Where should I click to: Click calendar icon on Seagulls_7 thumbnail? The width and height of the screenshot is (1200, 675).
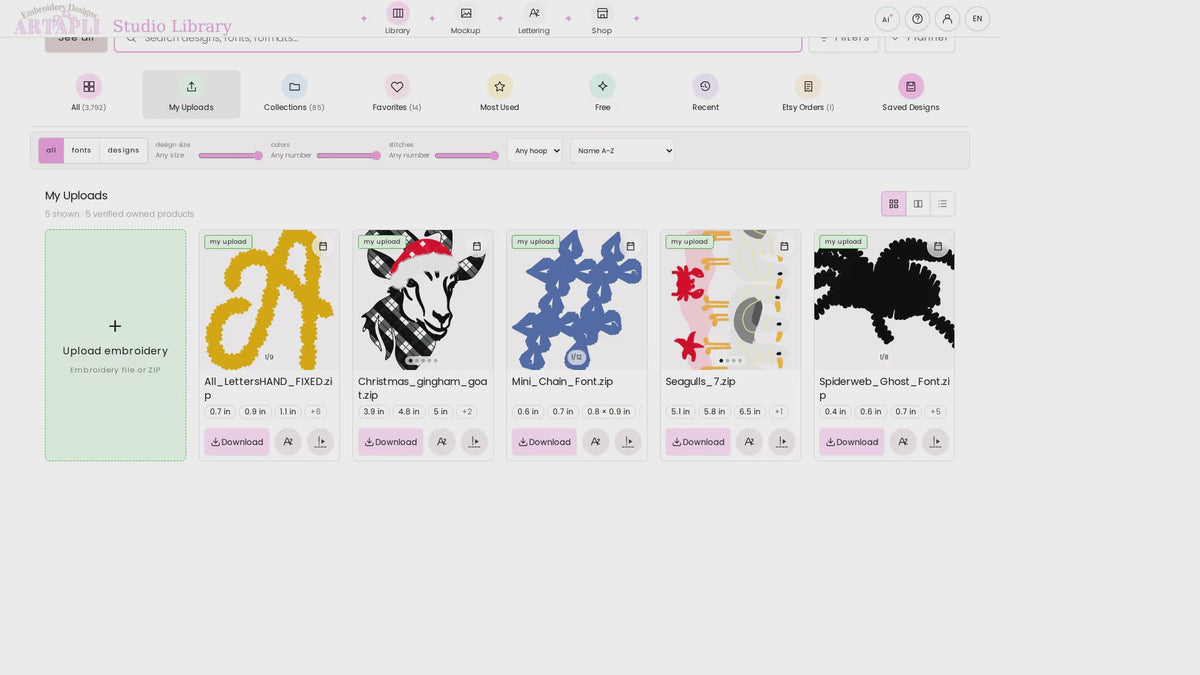coord(784,246)
